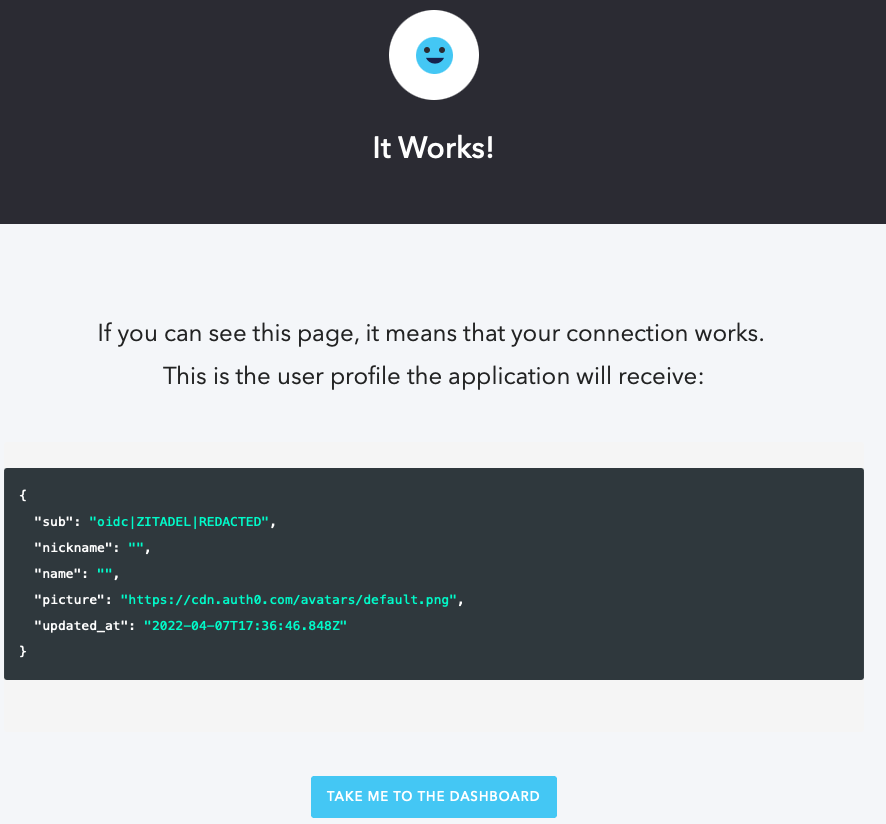Click the "nickname" key in the profile
The image size is (886, 824).
[73, 547]
